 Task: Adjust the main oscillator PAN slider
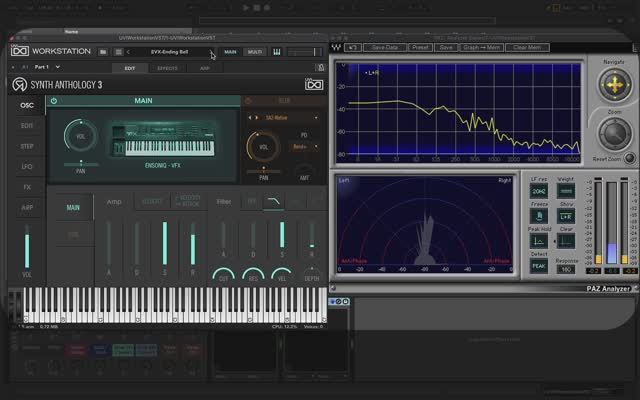pyautogui.click(x=81, y=164)
